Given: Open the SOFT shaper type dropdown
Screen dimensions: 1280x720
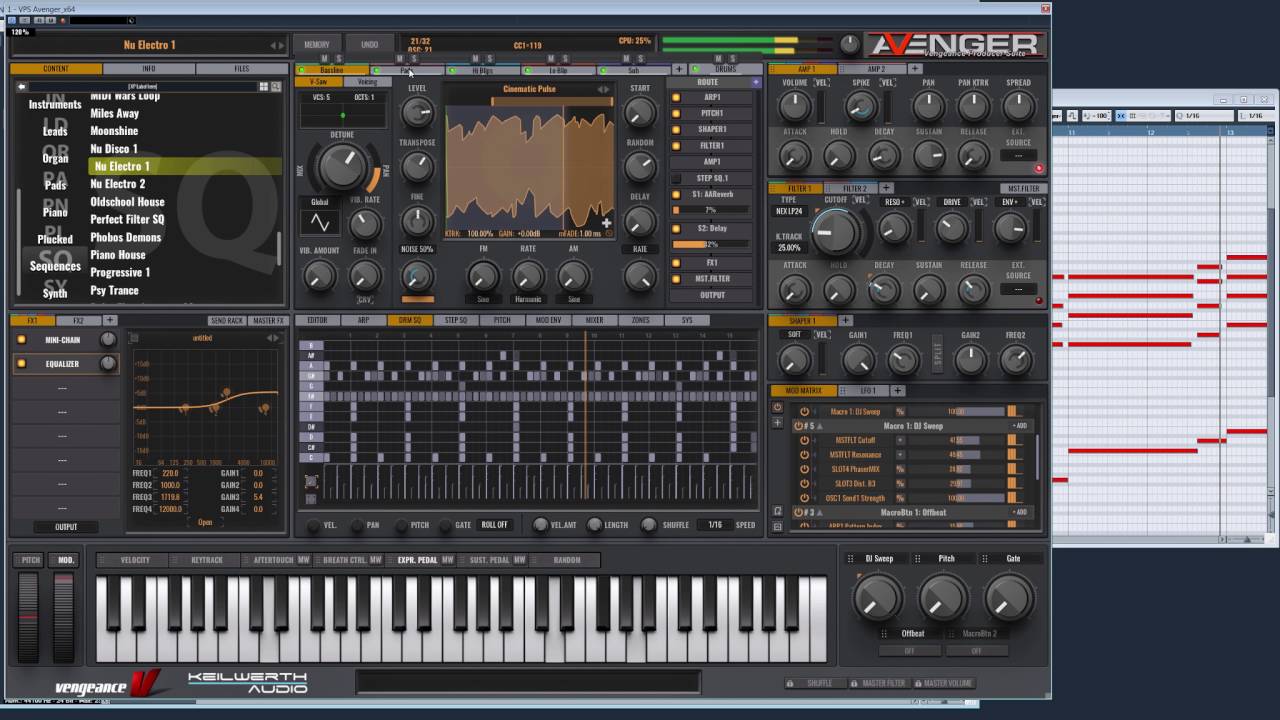Looking at the screenshot, I should click(x=794, y=335).
